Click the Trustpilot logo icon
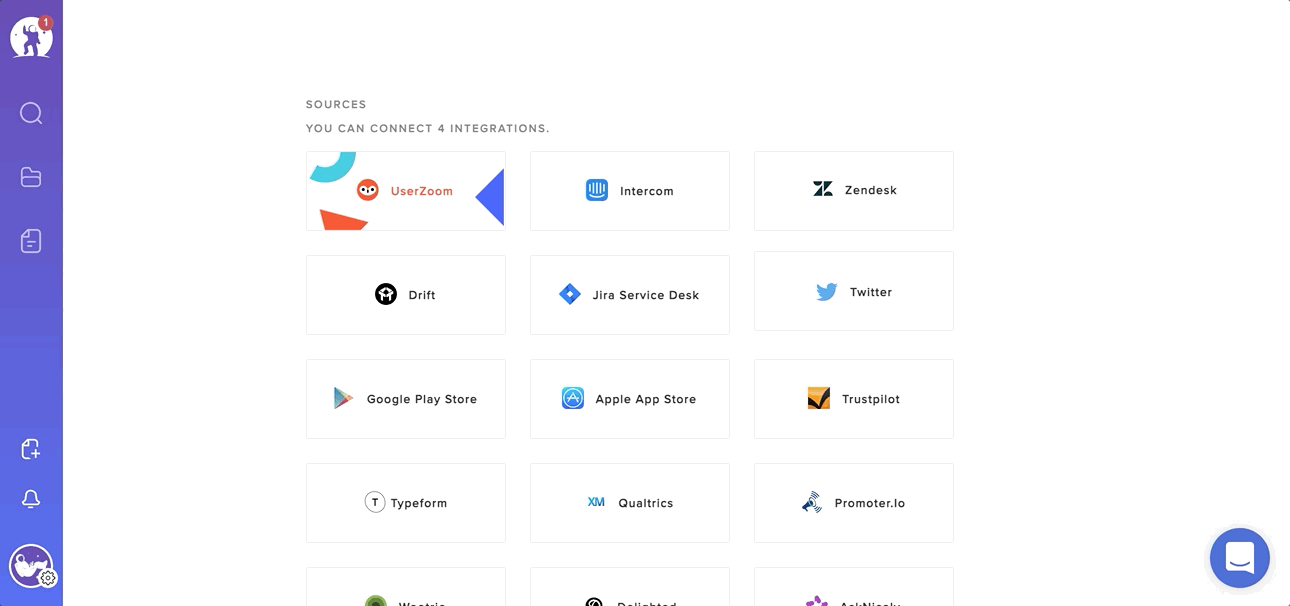 pyautogui.click(x=819, y=398)
